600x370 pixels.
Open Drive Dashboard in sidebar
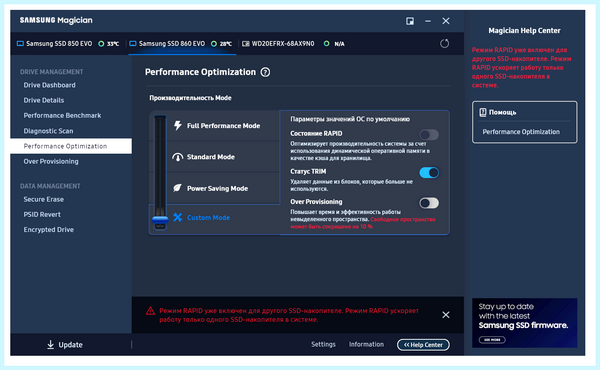49,85
